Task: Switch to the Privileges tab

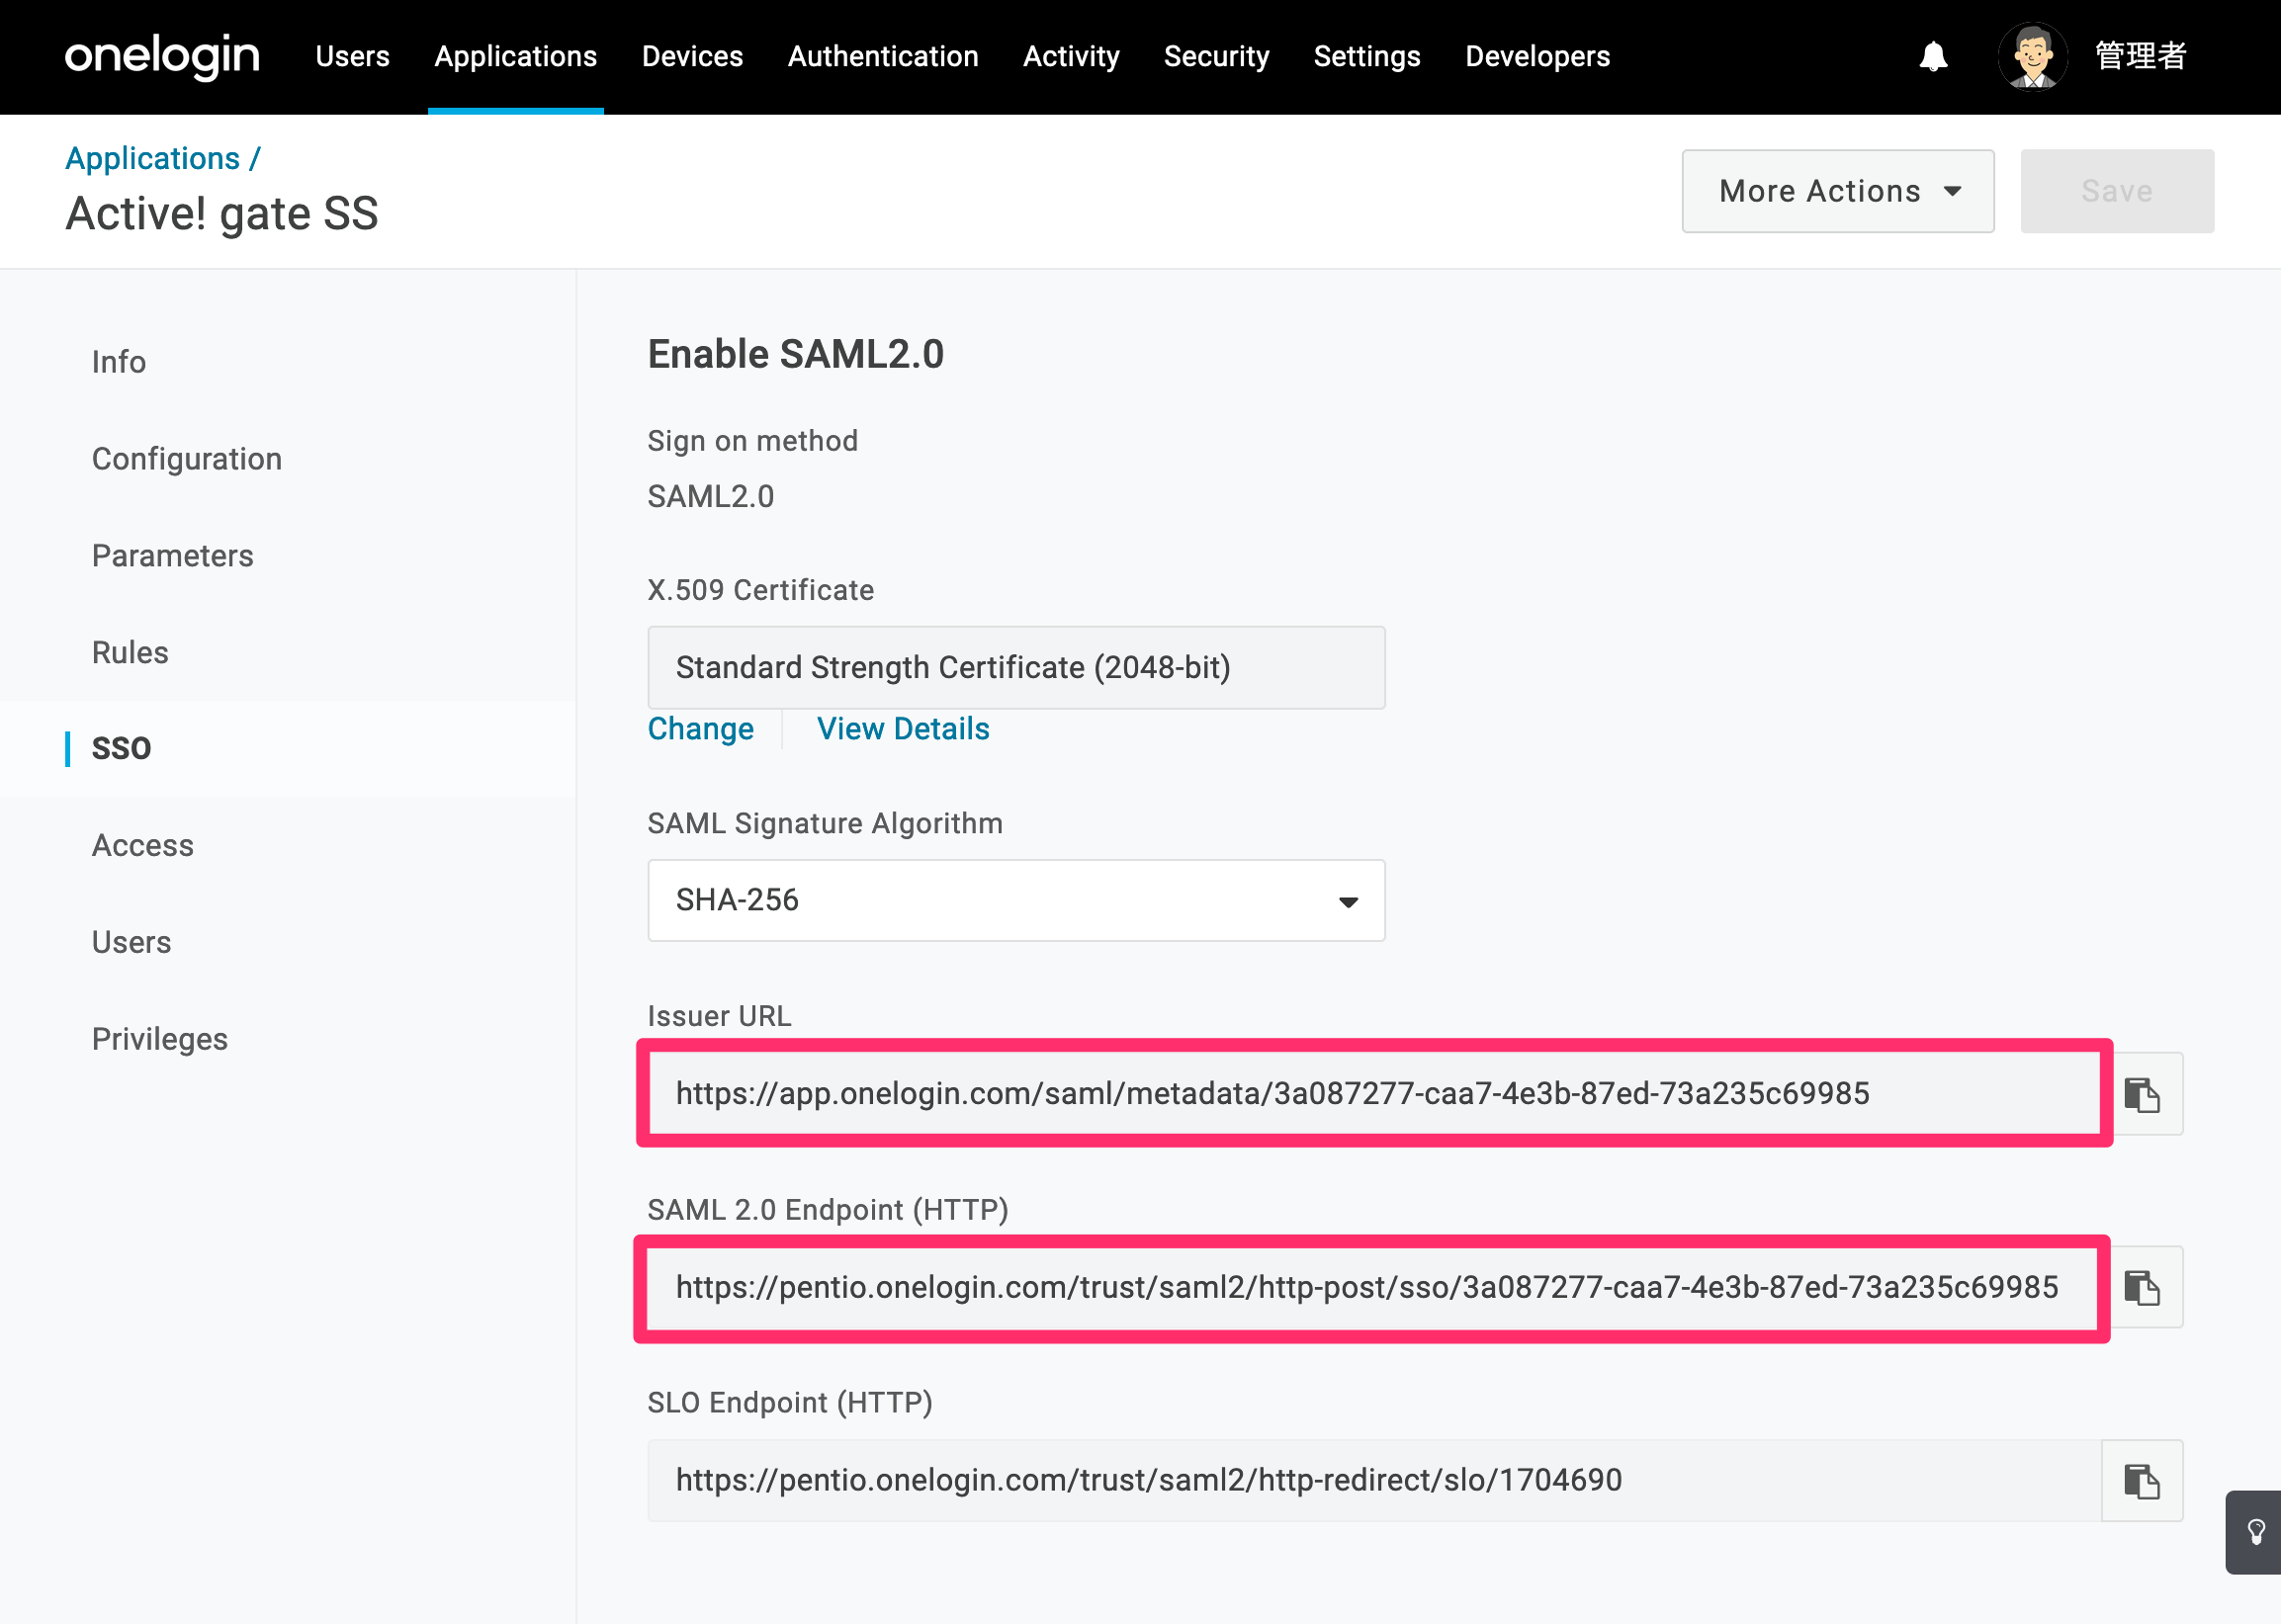Action: [160, 1039]
